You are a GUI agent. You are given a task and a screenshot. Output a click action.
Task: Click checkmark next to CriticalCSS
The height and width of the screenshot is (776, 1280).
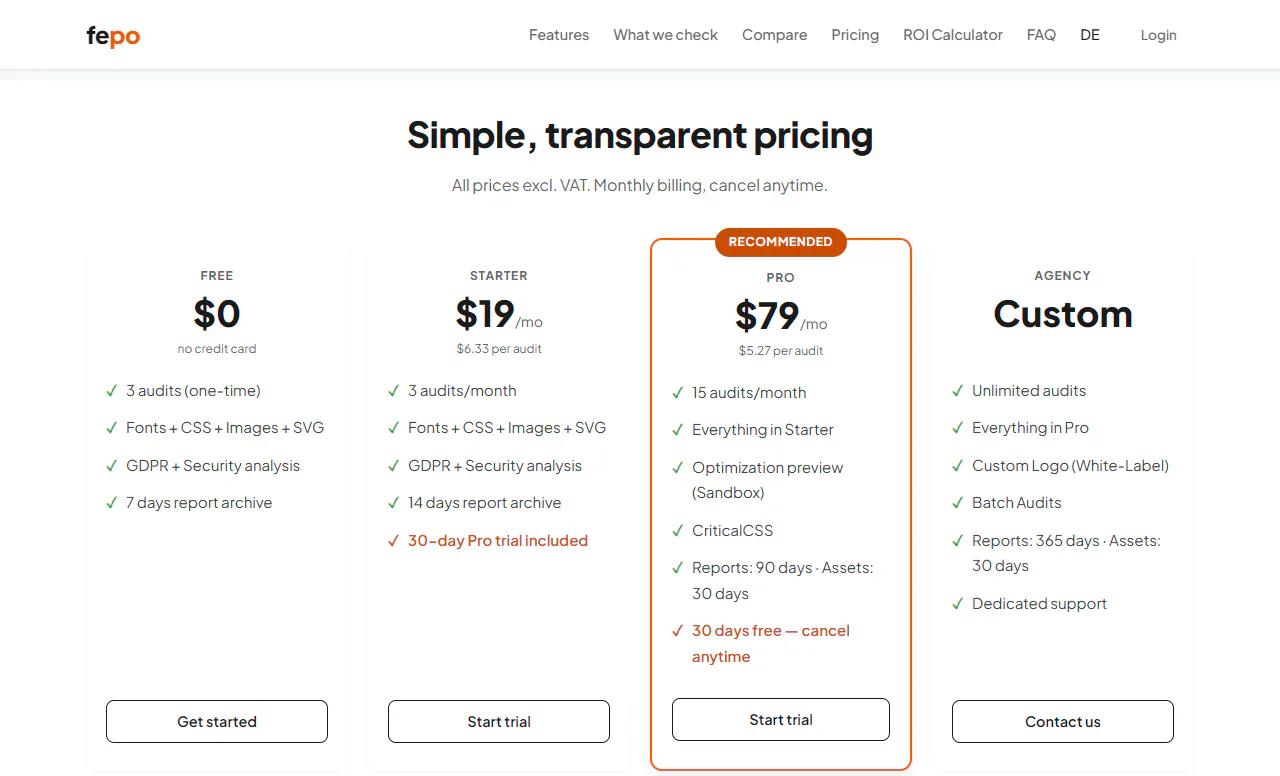[x=678, y=531]
